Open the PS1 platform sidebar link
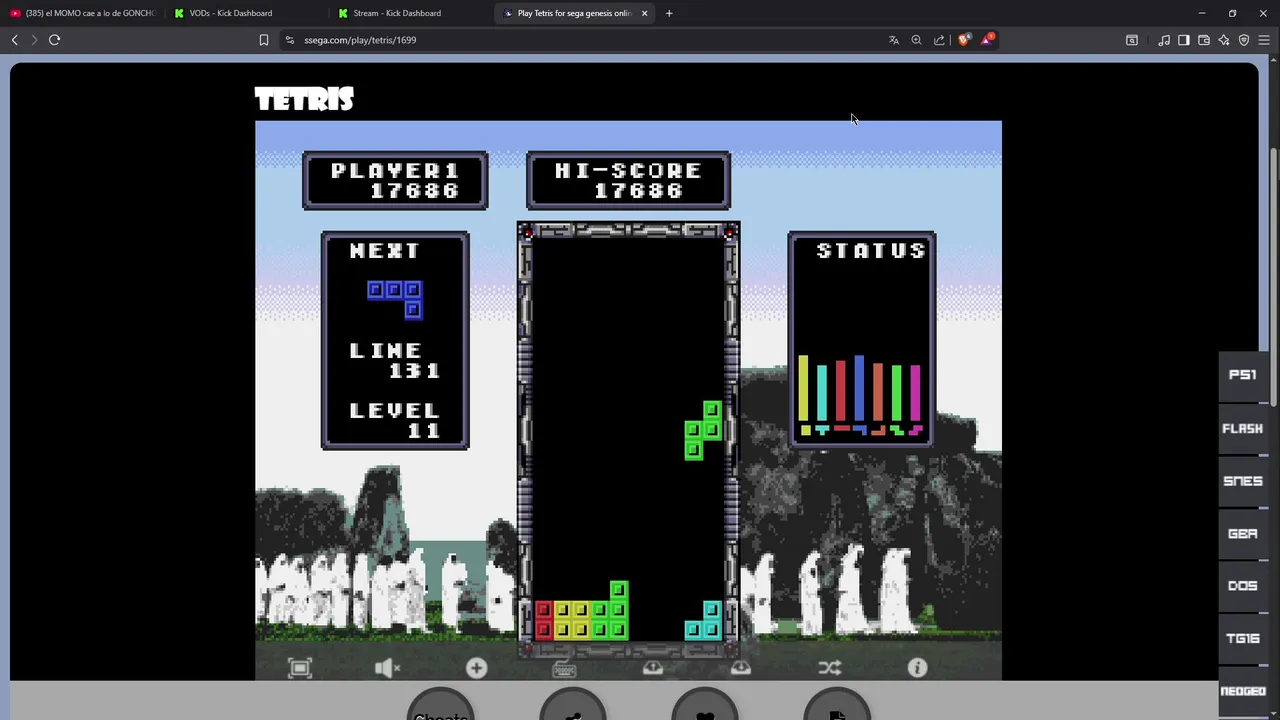This screenshot has height=720, width=1280. 1243,375
